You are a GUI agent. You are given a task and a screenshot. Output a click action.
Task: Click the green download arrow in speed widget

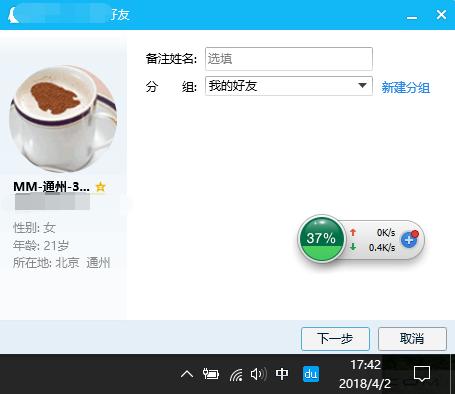[353, 247]
